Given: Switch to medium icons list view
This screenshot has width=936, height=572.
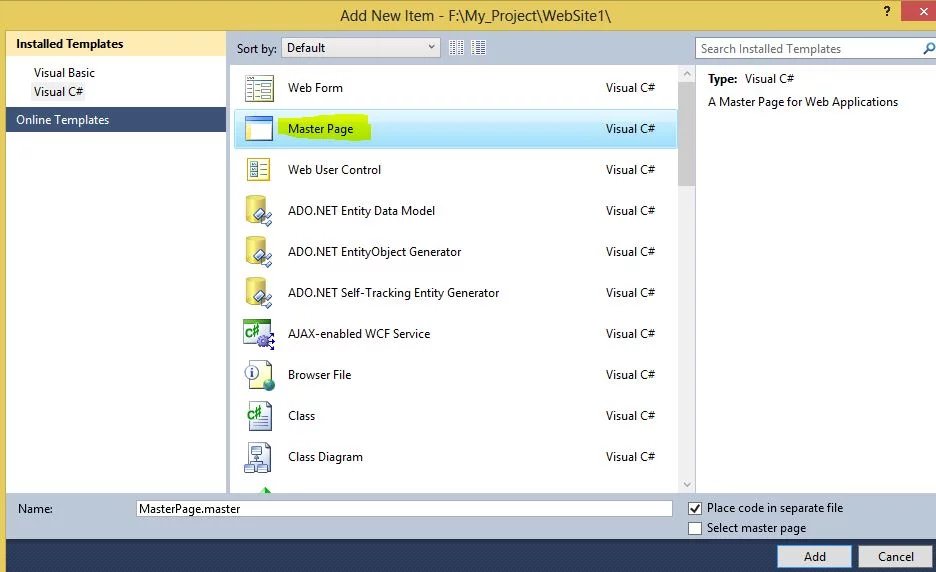Looking at the screenshot, I should (478, 48).
